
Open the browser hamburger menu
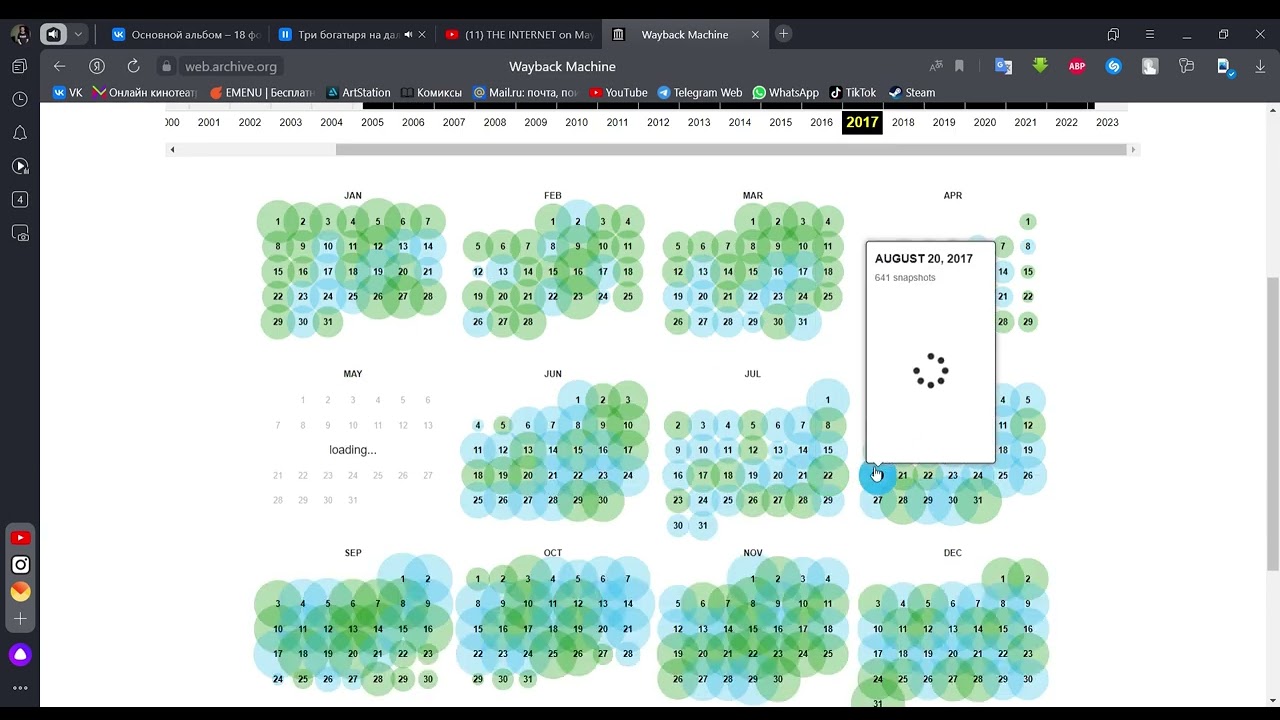(x=1150, y=34)
